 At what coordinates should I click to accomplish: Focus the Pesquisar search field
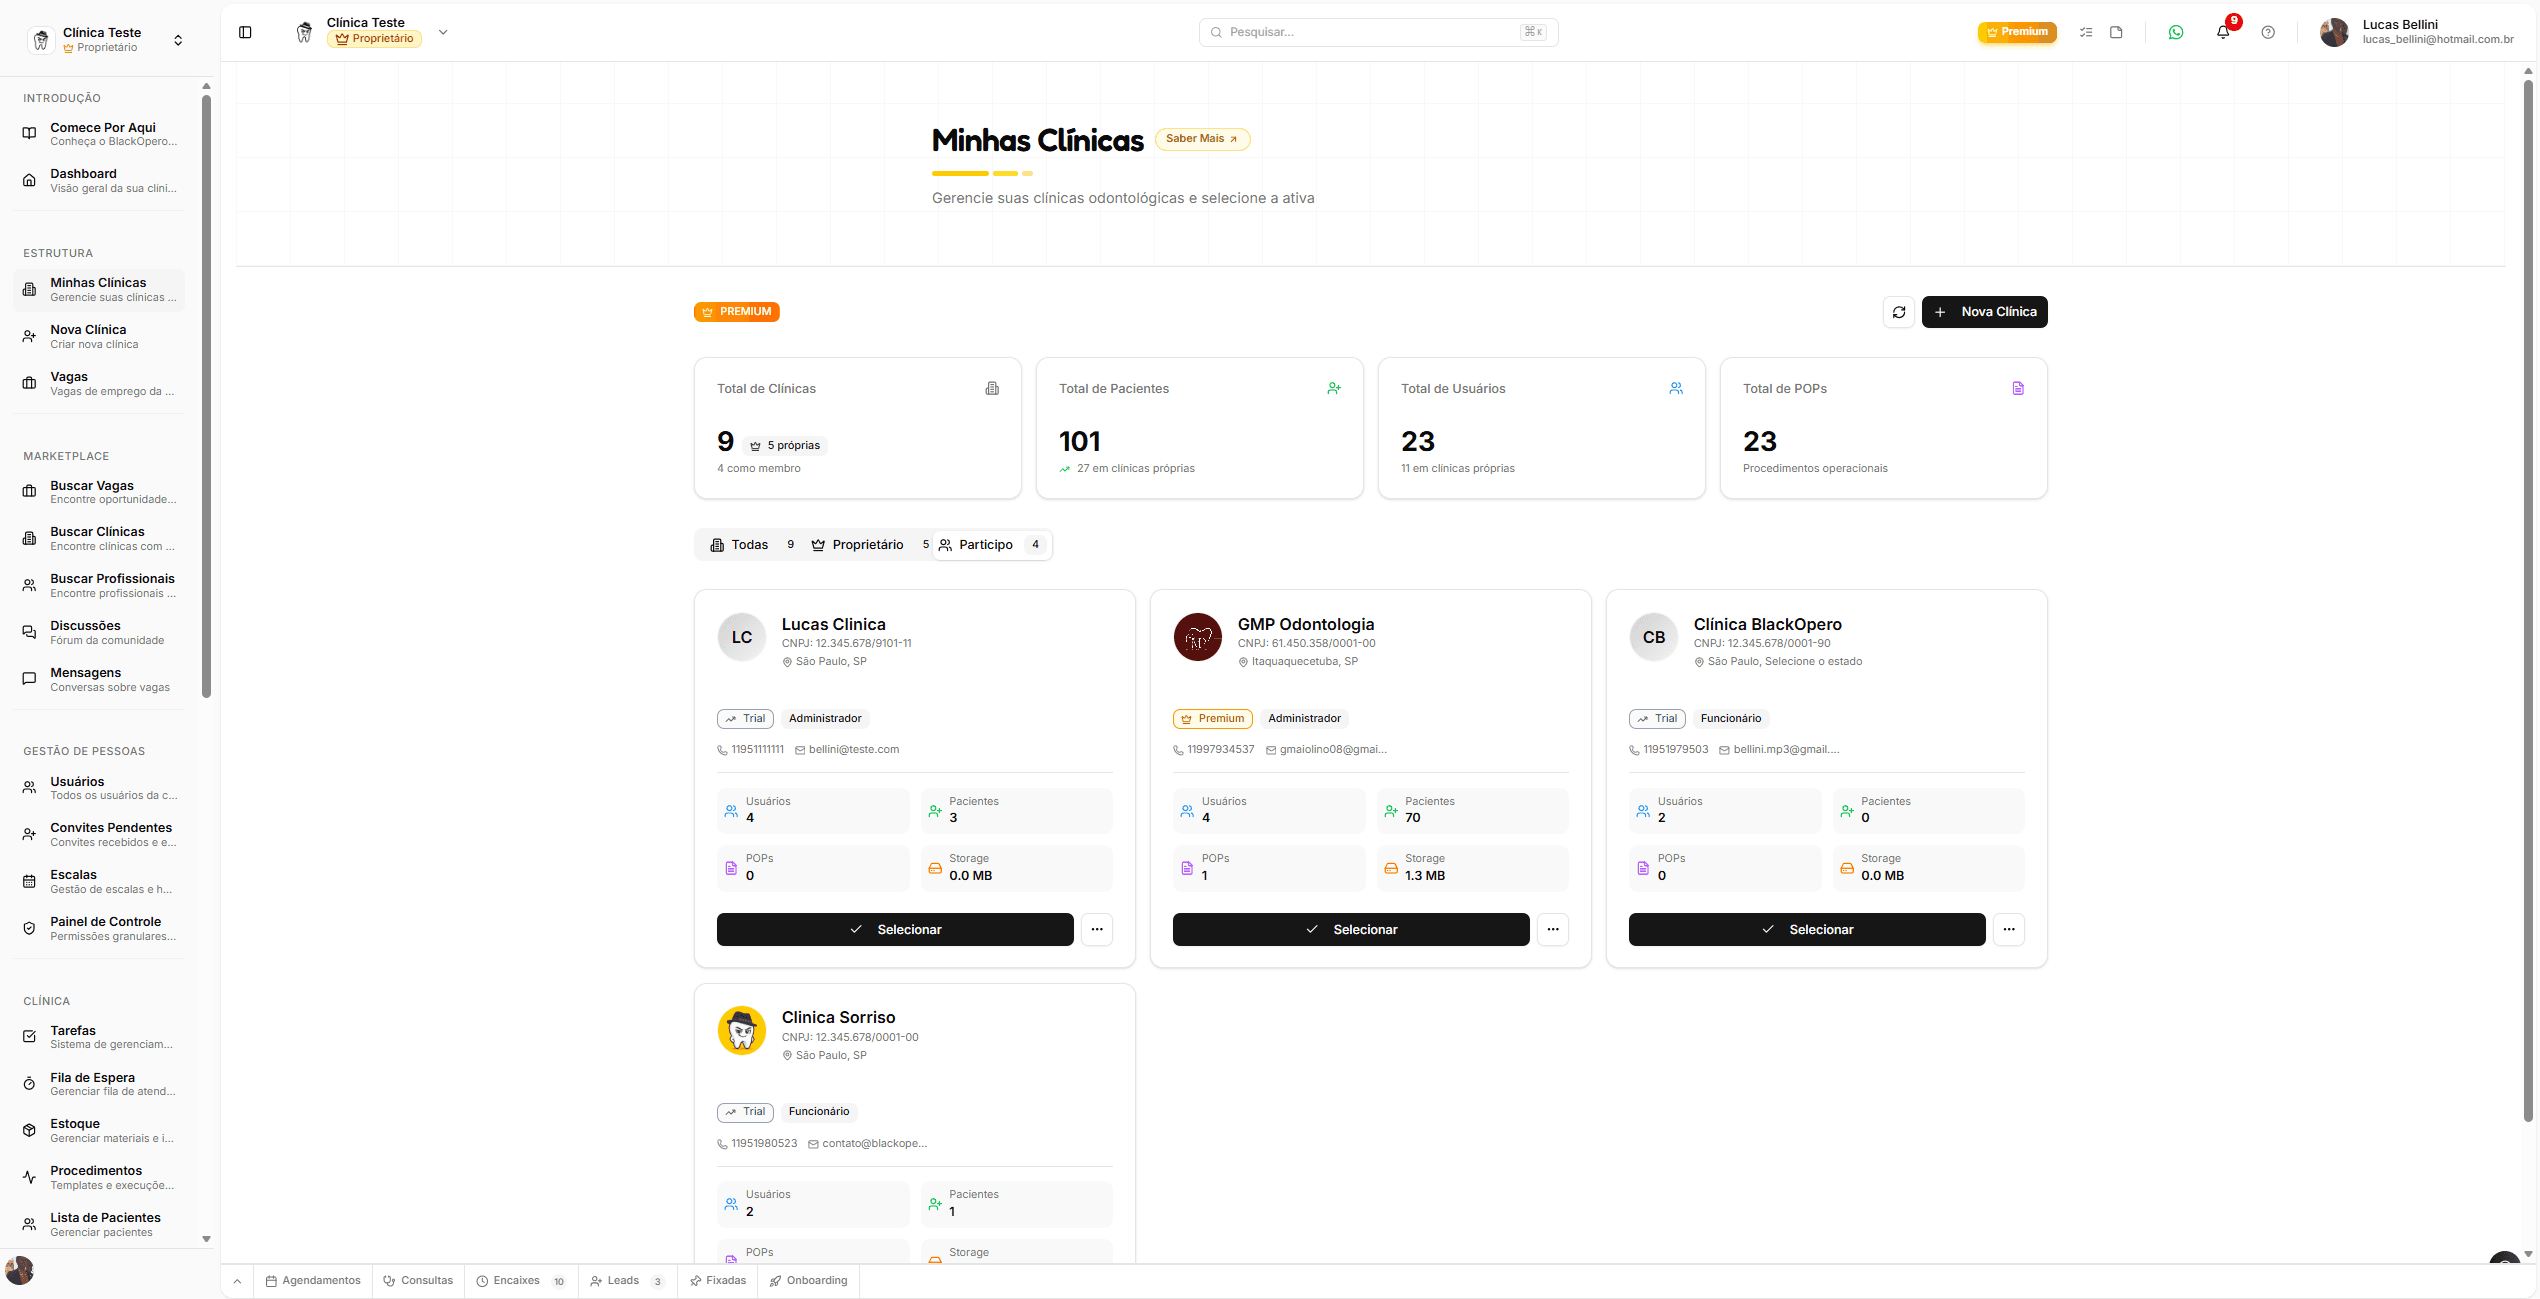click(1378, 32)
